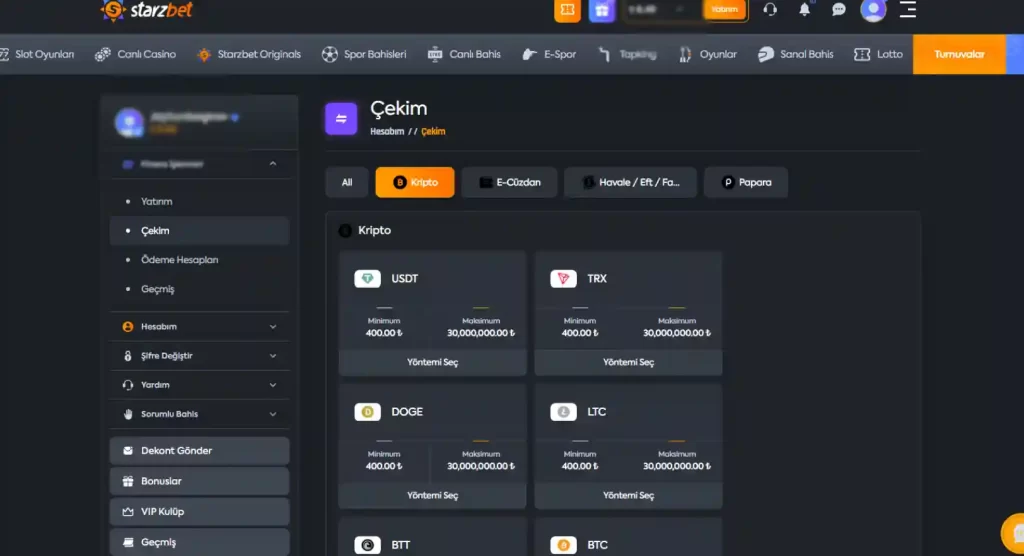Select the Kripto filter tab

click(x=415, y=182)
